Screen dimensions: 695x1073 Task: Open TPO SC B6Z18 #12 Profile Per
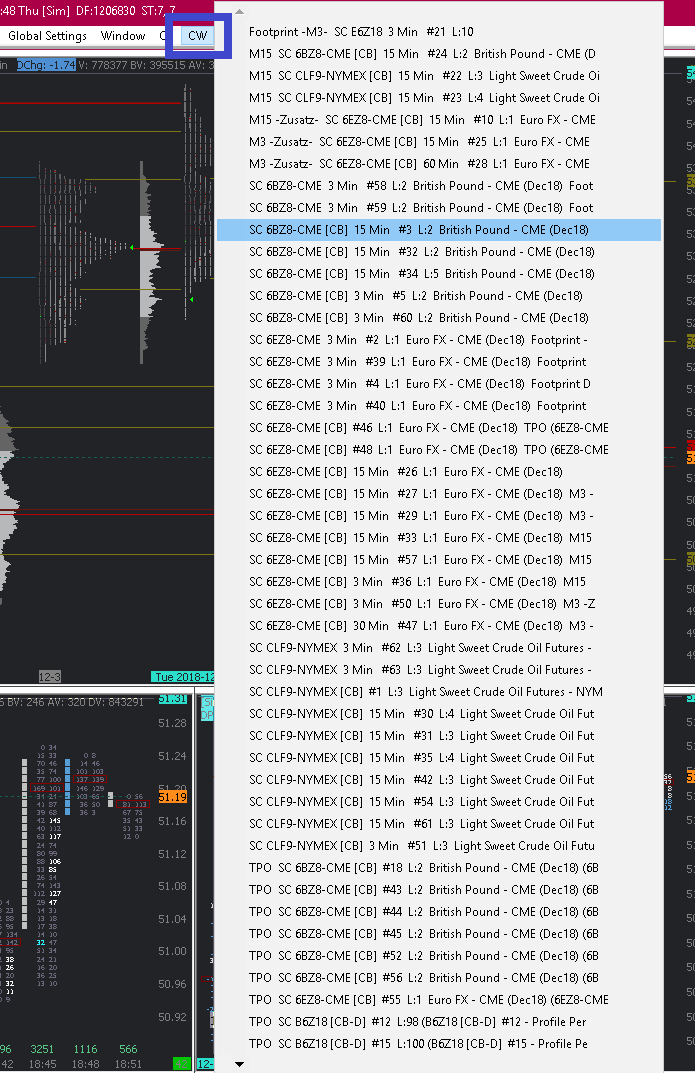(x=439, y=1022)
